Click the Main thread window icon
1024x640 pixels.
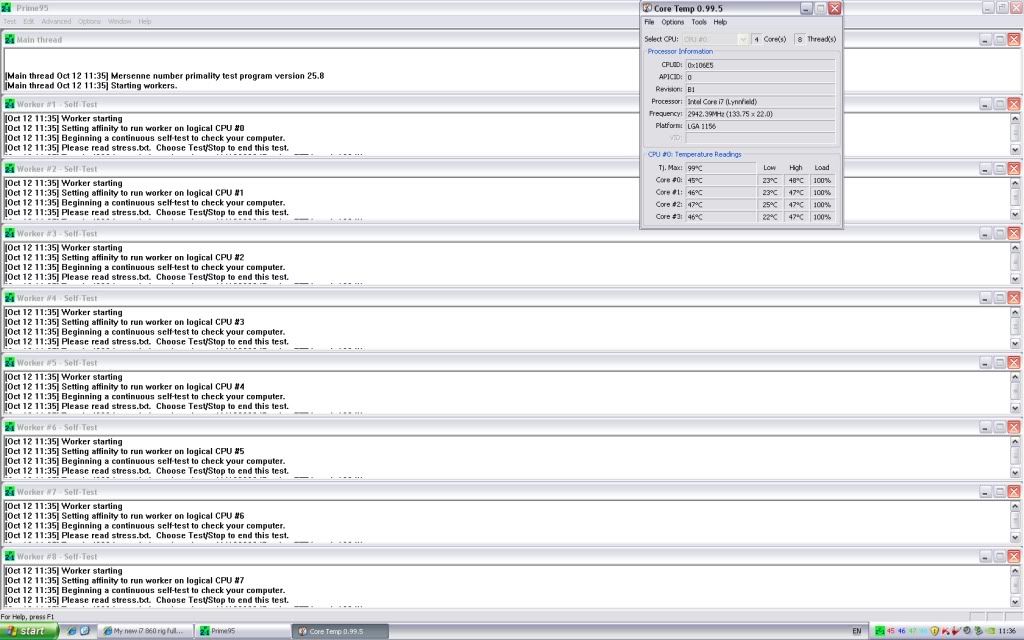9,39
